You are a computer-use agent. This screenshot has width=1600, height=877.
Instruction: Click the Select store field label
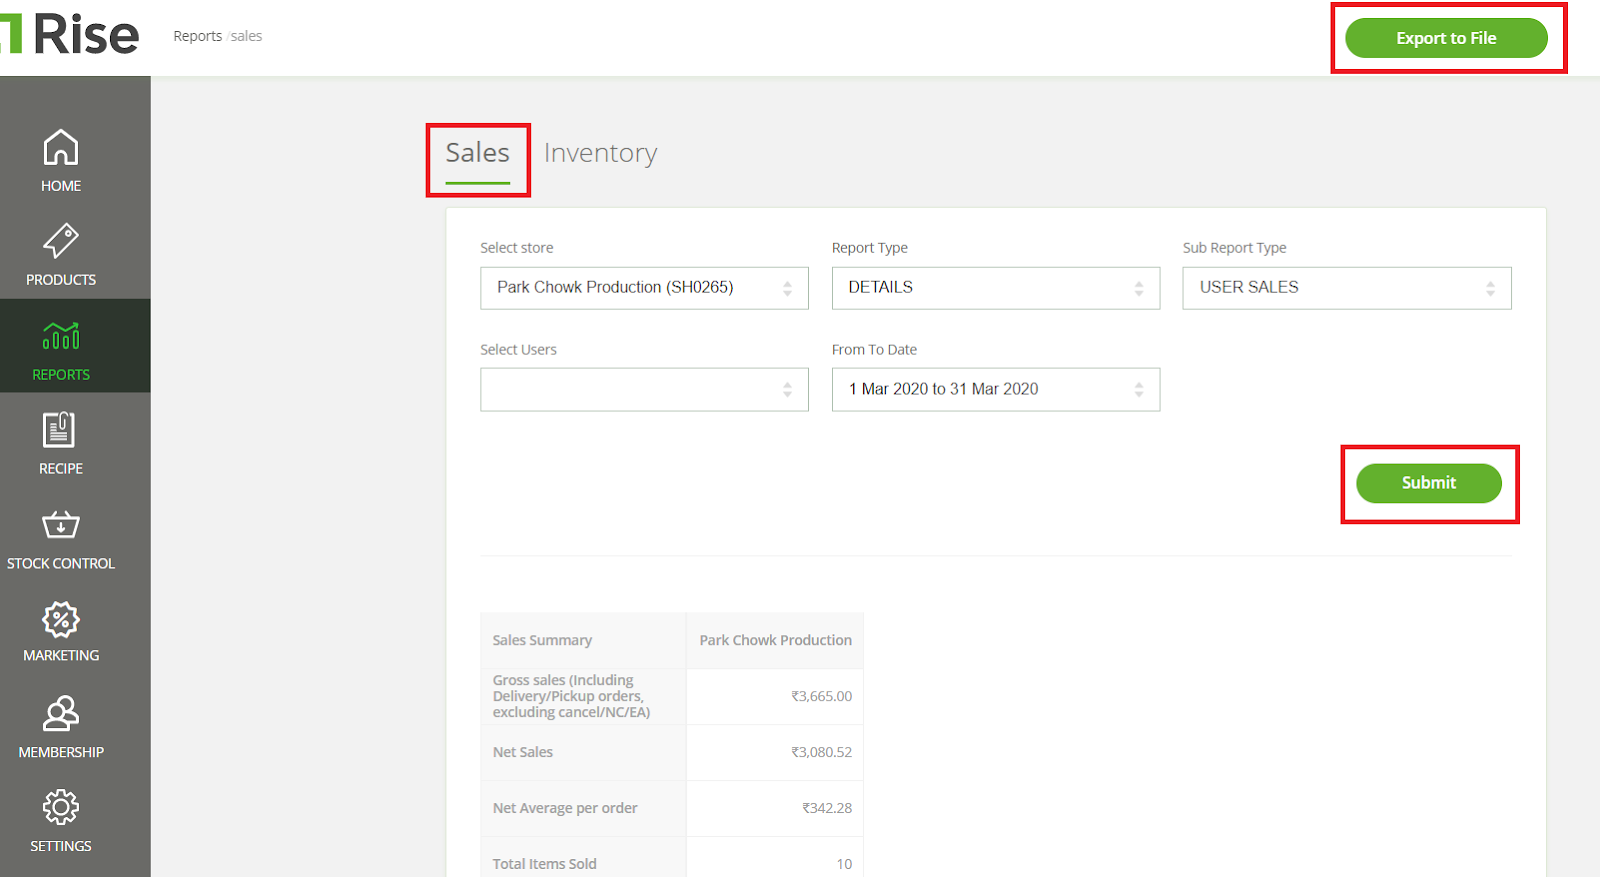click(x=516, y=248)
